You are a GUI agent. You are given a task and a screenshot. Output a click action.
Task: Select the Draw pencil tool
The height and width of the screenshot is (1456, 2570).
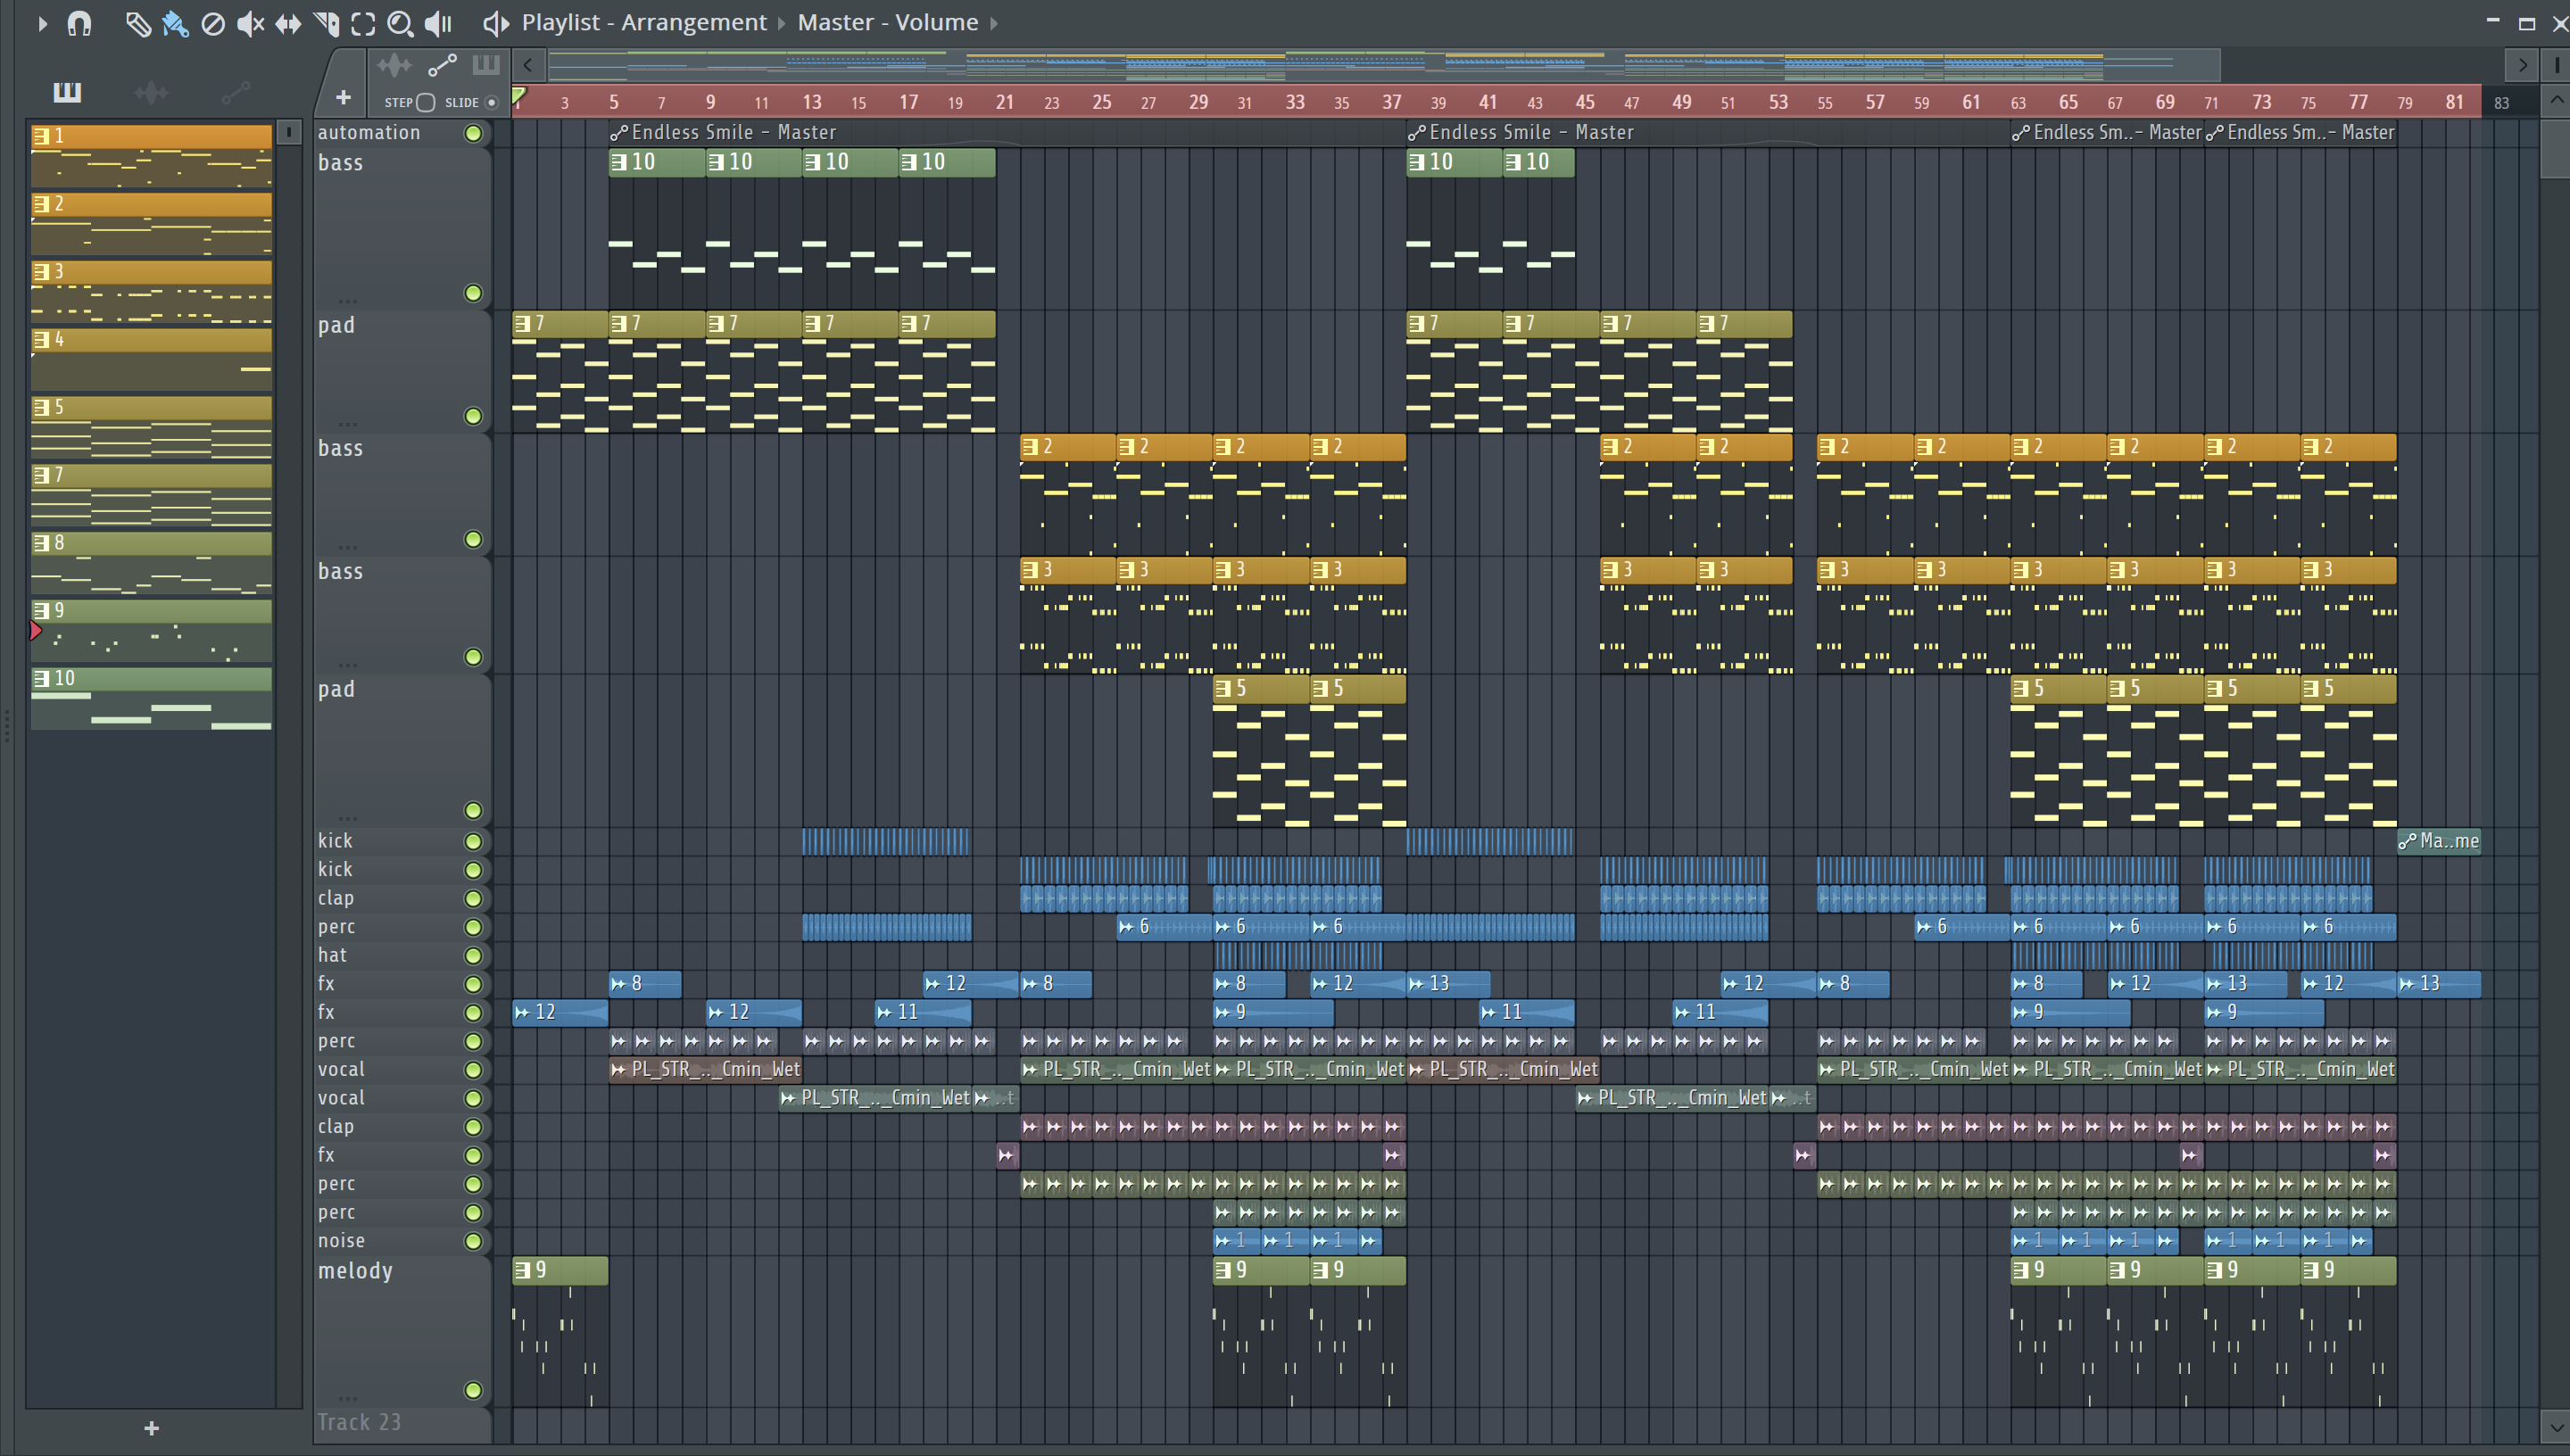point(137,23)
